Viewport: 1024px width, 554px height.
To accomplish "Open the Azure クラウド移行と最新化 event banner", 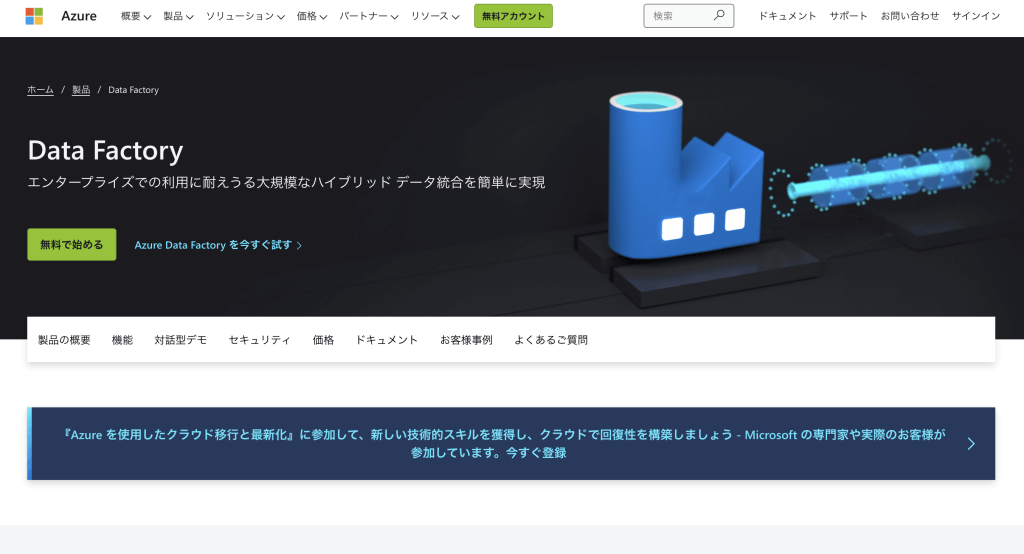I will coord(511,444).
